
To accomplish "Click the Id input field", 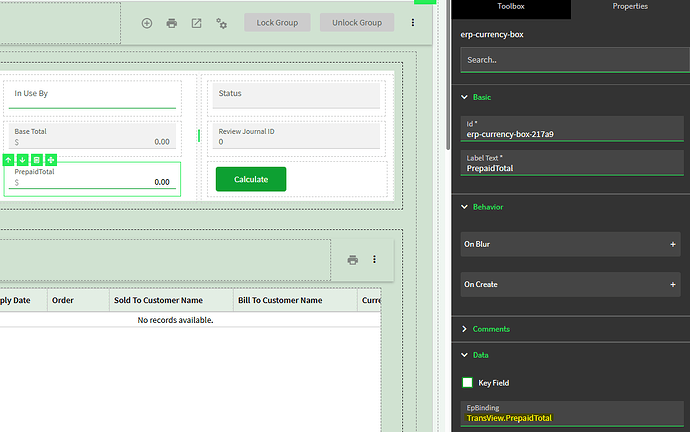I will pos(572,129).
